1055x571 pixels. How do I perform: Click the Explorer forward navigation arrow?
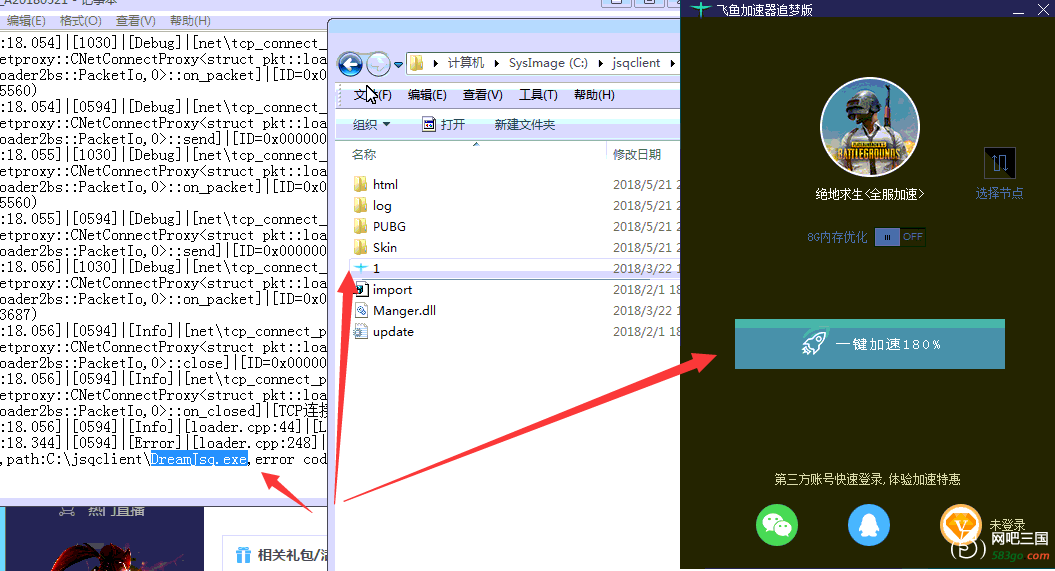point(378,64)
